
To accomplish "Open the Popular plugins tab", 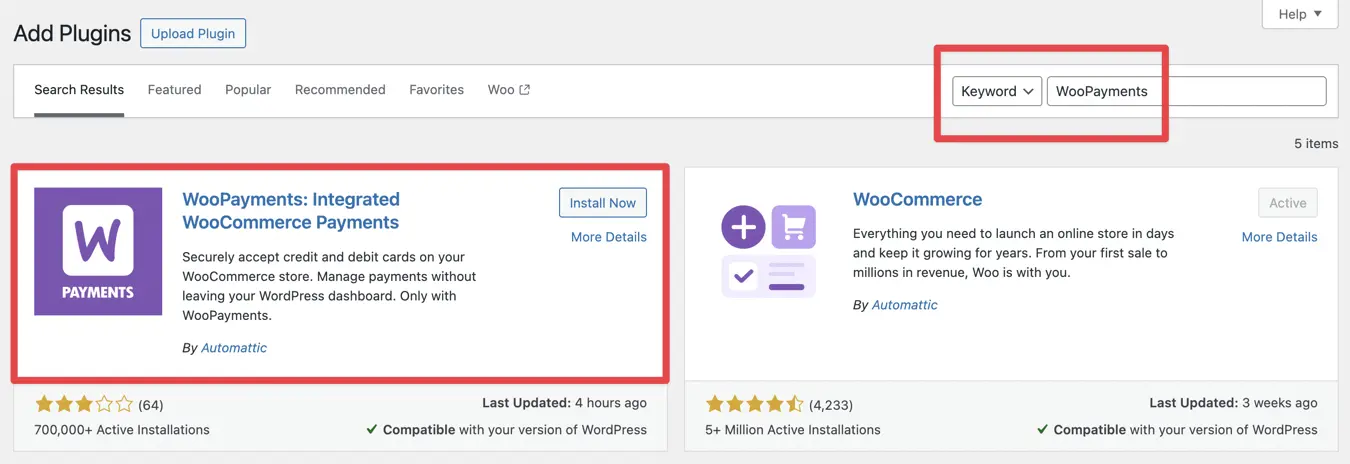I will [x=248, y=90].
